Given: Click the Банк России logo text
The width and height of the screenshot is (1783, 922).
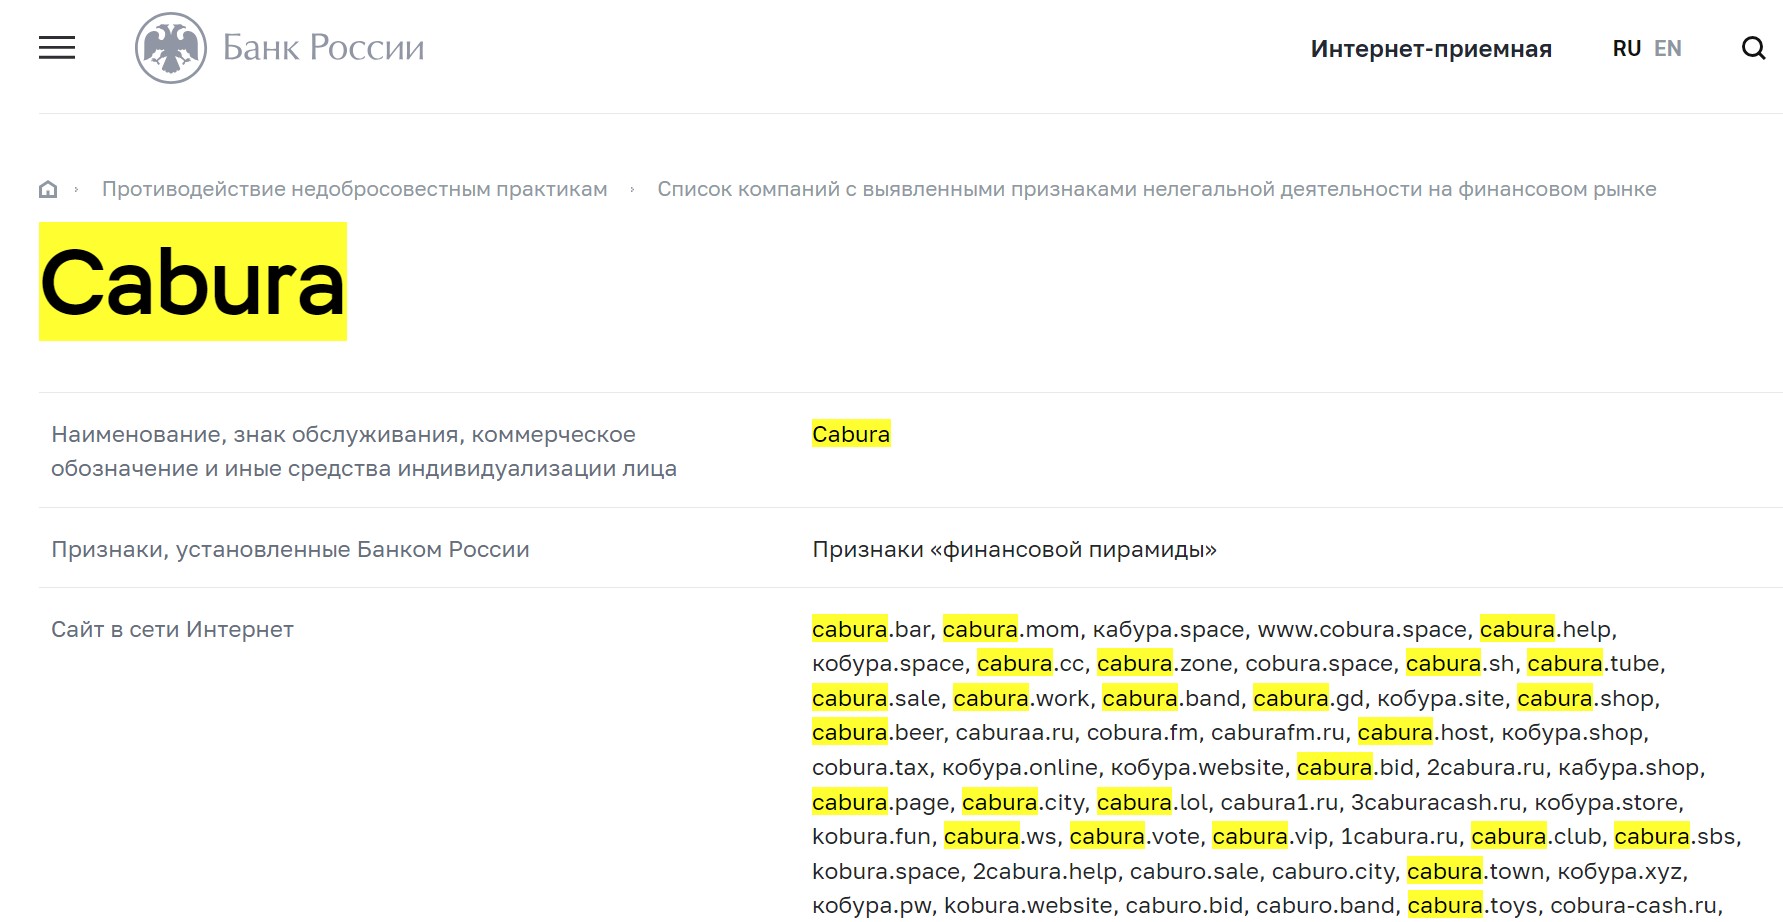Looking at the screenshot, I should coord(323,47).
